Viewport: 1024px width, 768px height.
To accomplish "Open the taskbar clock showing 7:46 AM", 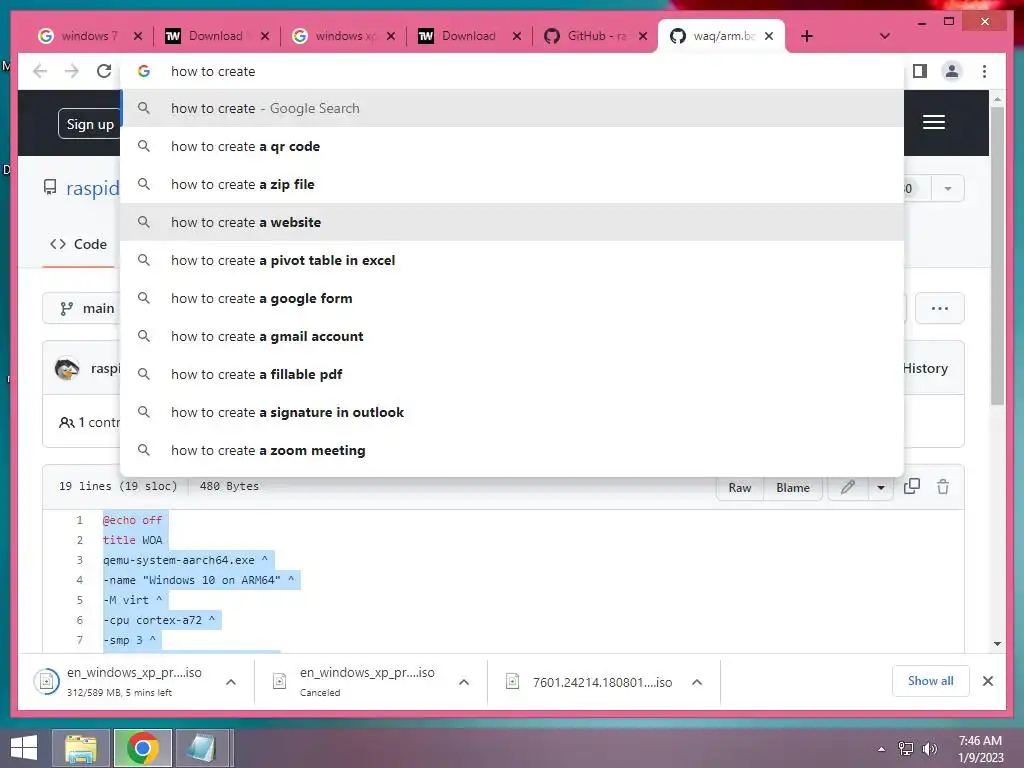I will tap(980, 749).
